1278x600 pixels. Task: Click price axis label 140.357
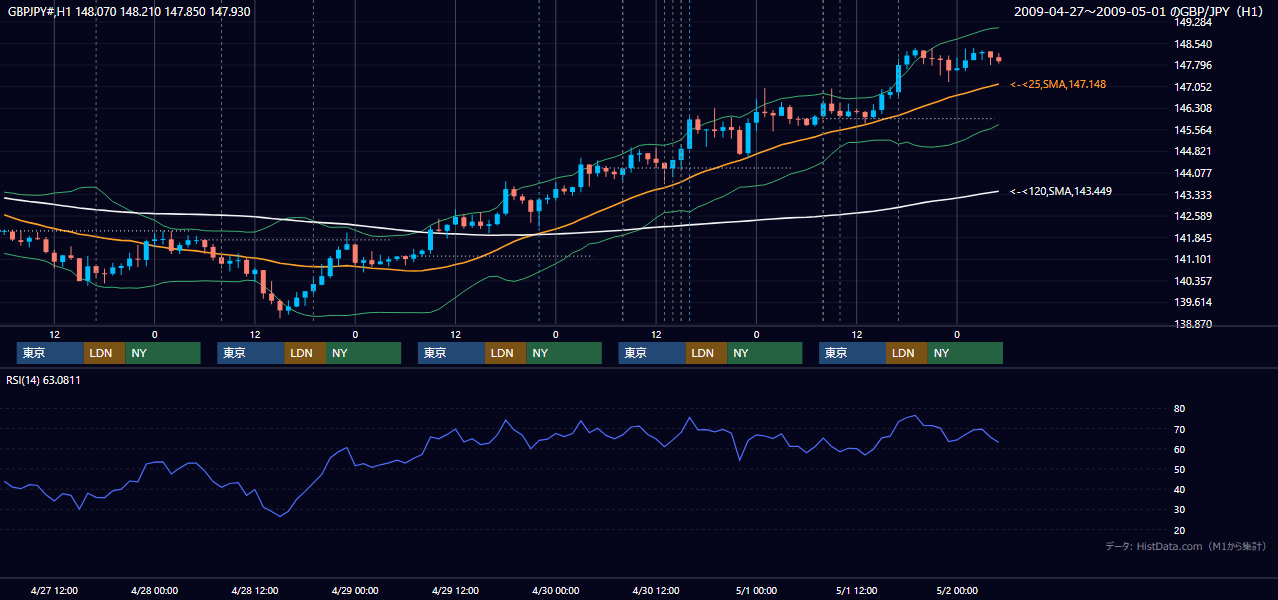tap(1193, 281)
